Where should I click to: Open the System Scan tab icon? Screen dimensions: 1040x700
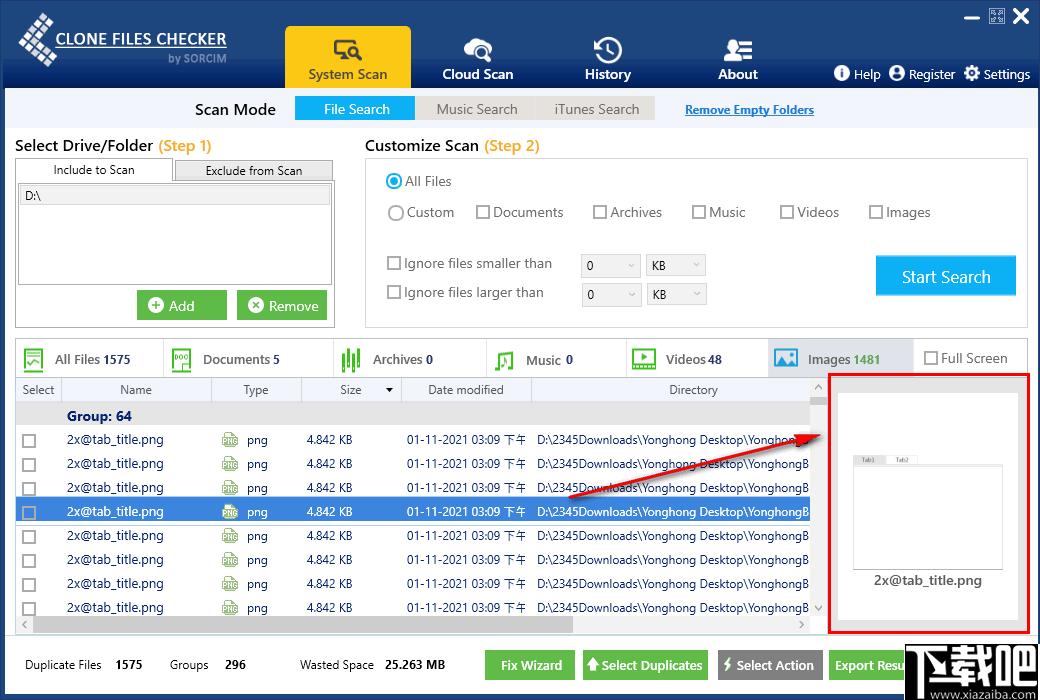coord(347,50)
